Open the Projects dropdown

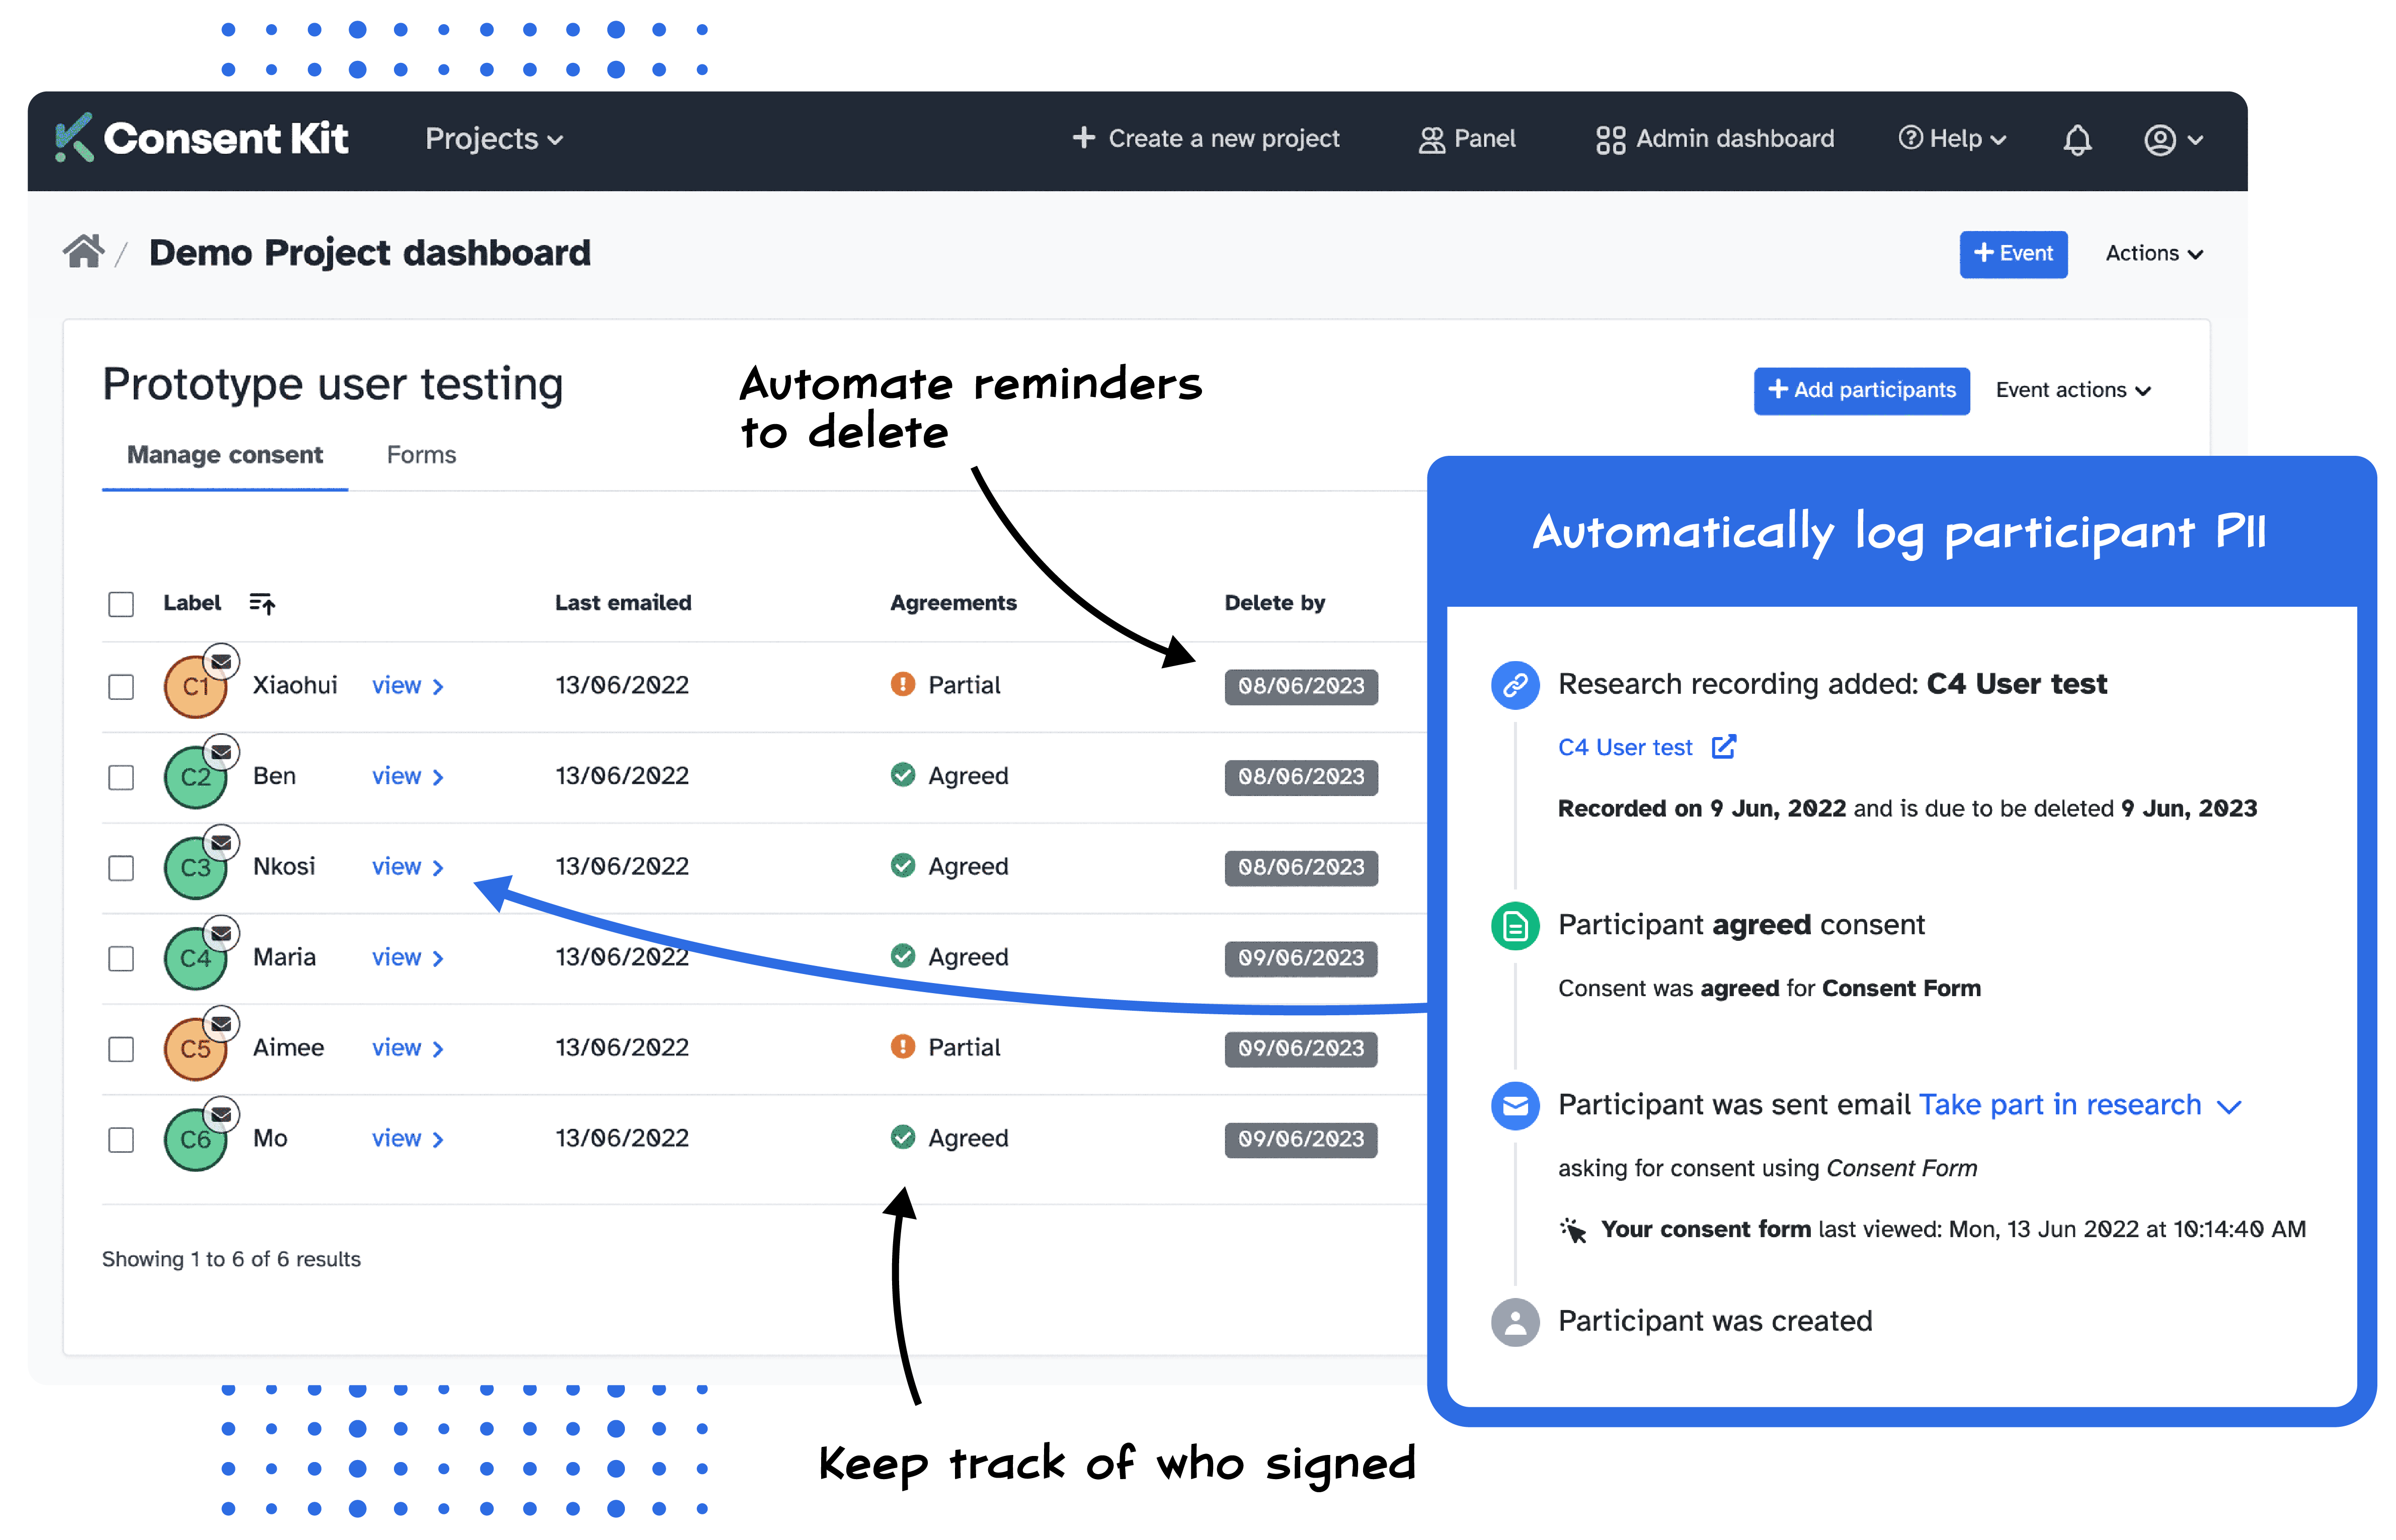494,139
